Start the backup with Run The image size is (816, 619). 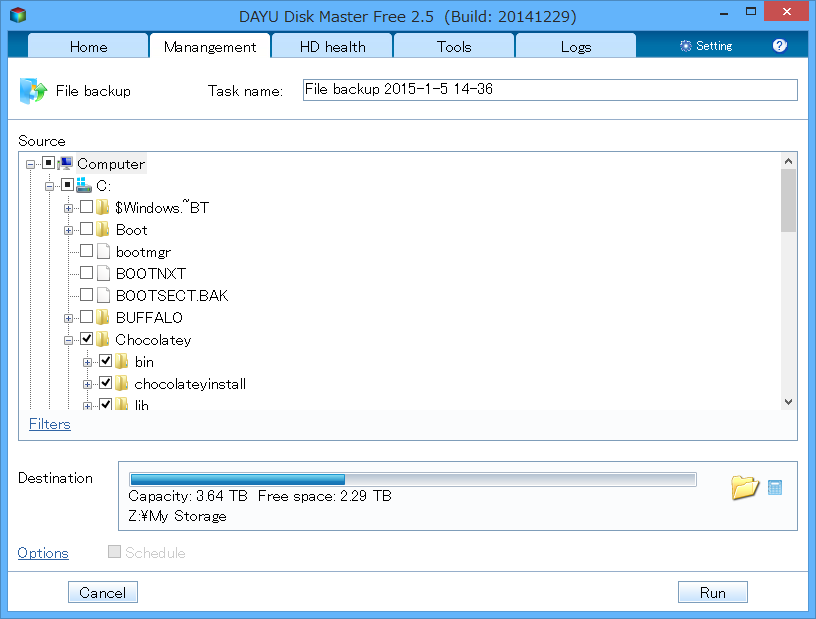tap(712, 592)
